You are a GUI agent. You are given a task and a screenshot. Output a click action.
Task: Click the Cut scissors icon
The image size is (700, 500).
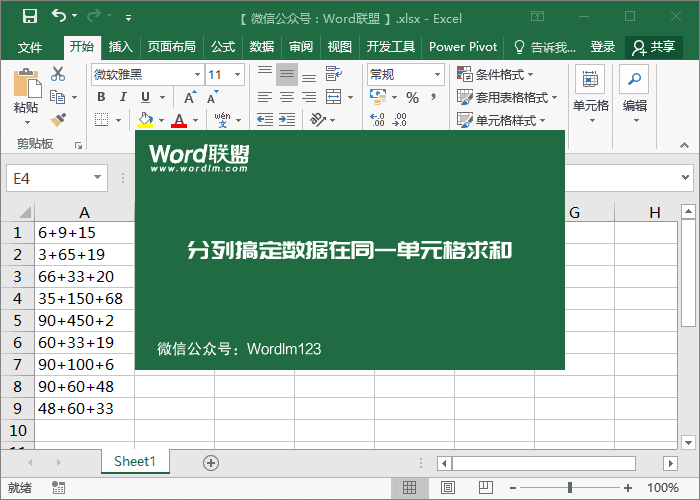pos(58,74)
